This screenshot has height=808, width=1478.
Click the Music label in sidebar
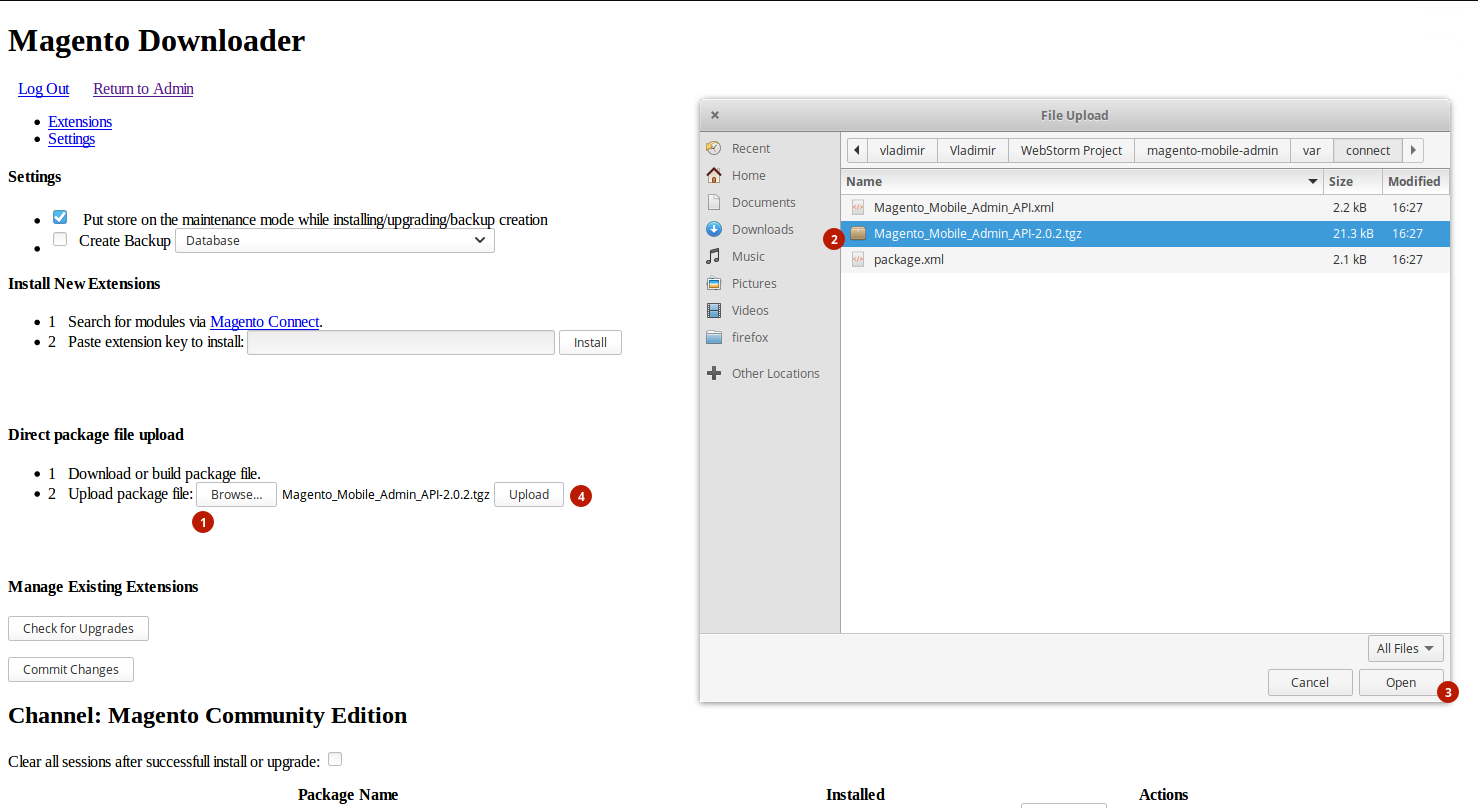748,256
